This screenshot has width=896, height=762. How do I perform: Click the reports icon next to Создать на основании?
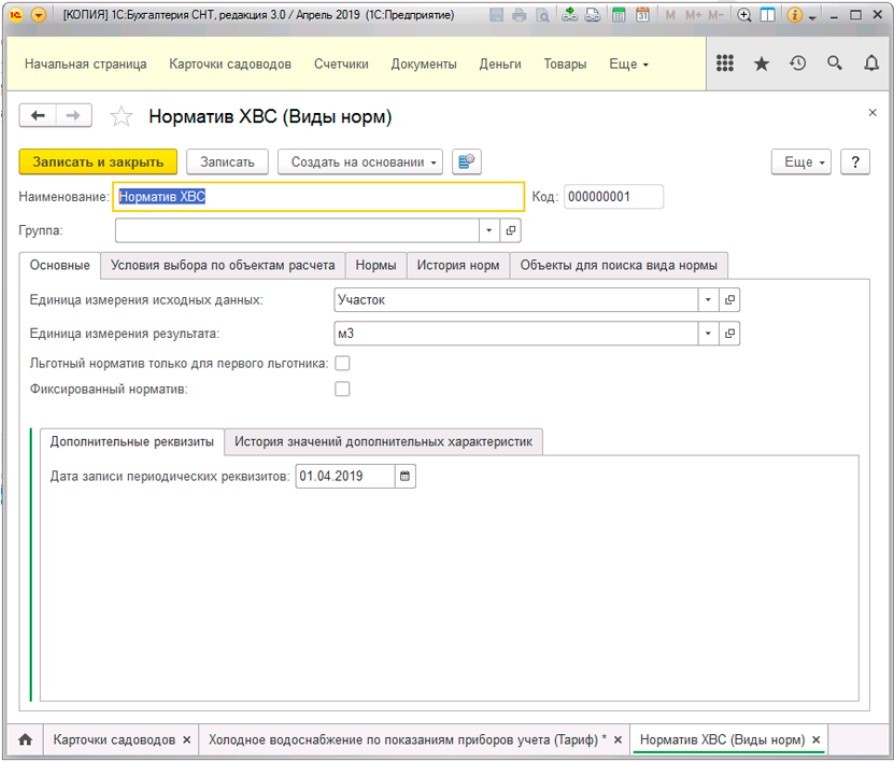coord(467,162)
